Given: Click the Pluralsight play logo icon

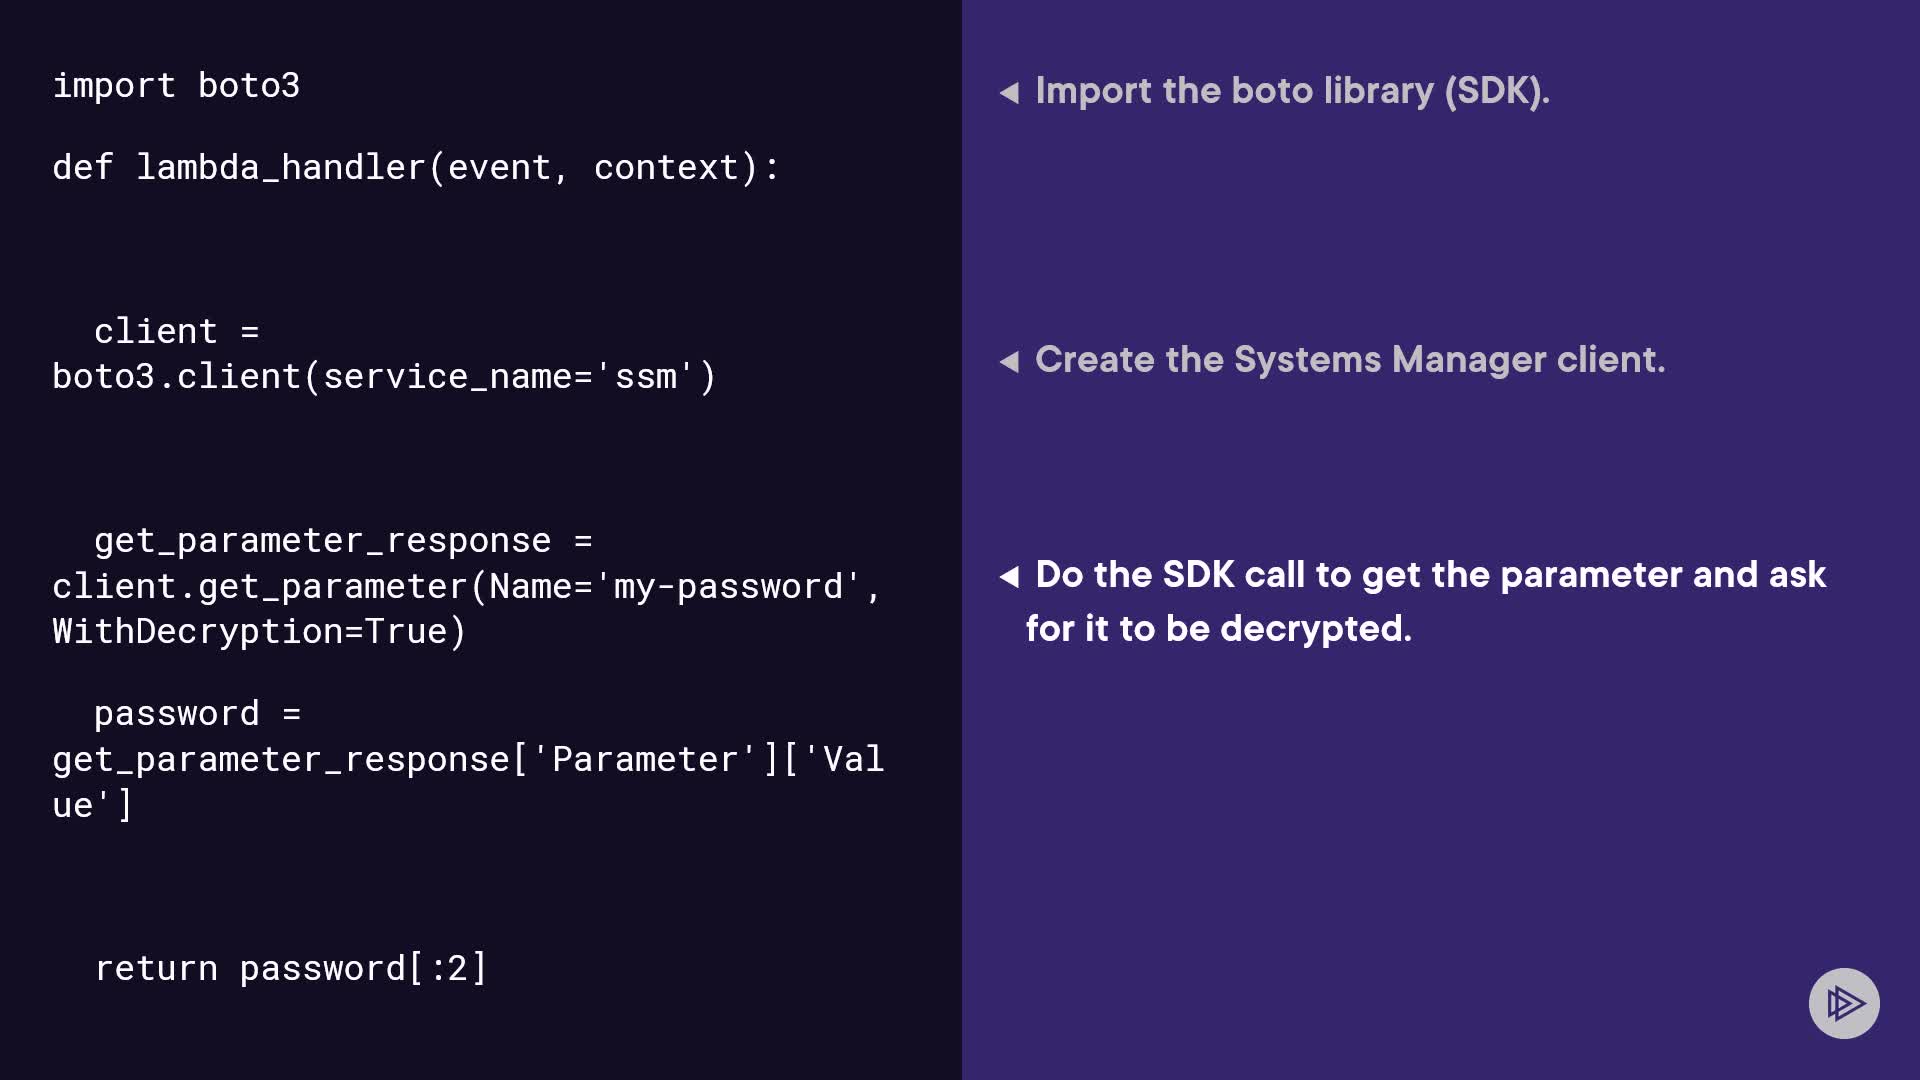Looking at the screenshot, I should tap(1844, 1003).
